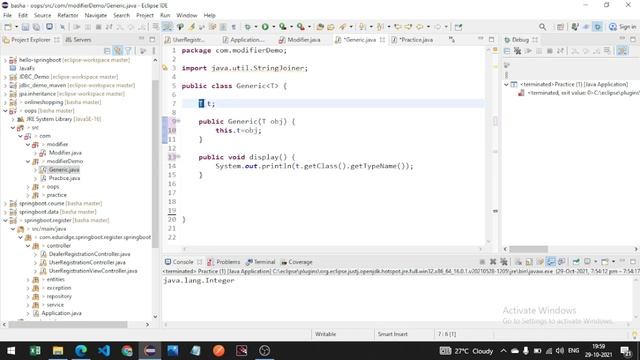Image resolution: width=640 pixels, height=360 pixels.
Task: Toggle Scroll Lock in Console toolbar
Action: coord(529,262)
